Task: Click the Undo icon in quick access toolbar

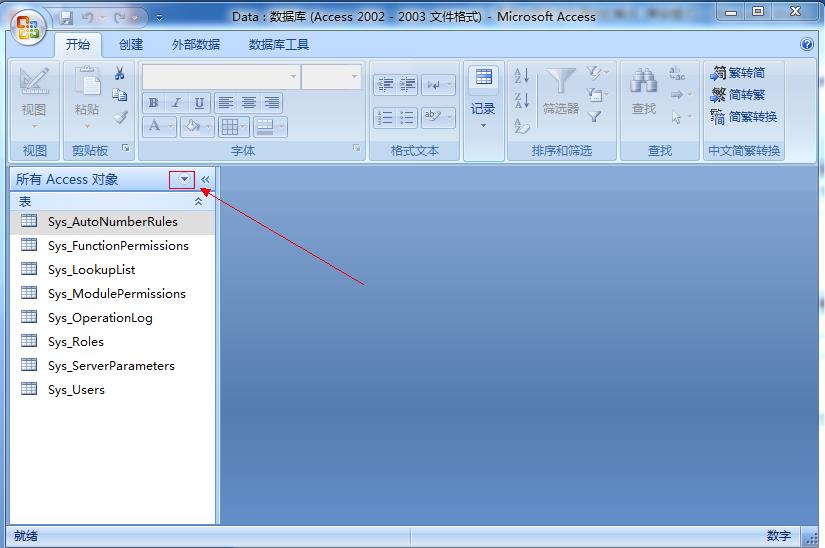Action: tap(87, 18)
